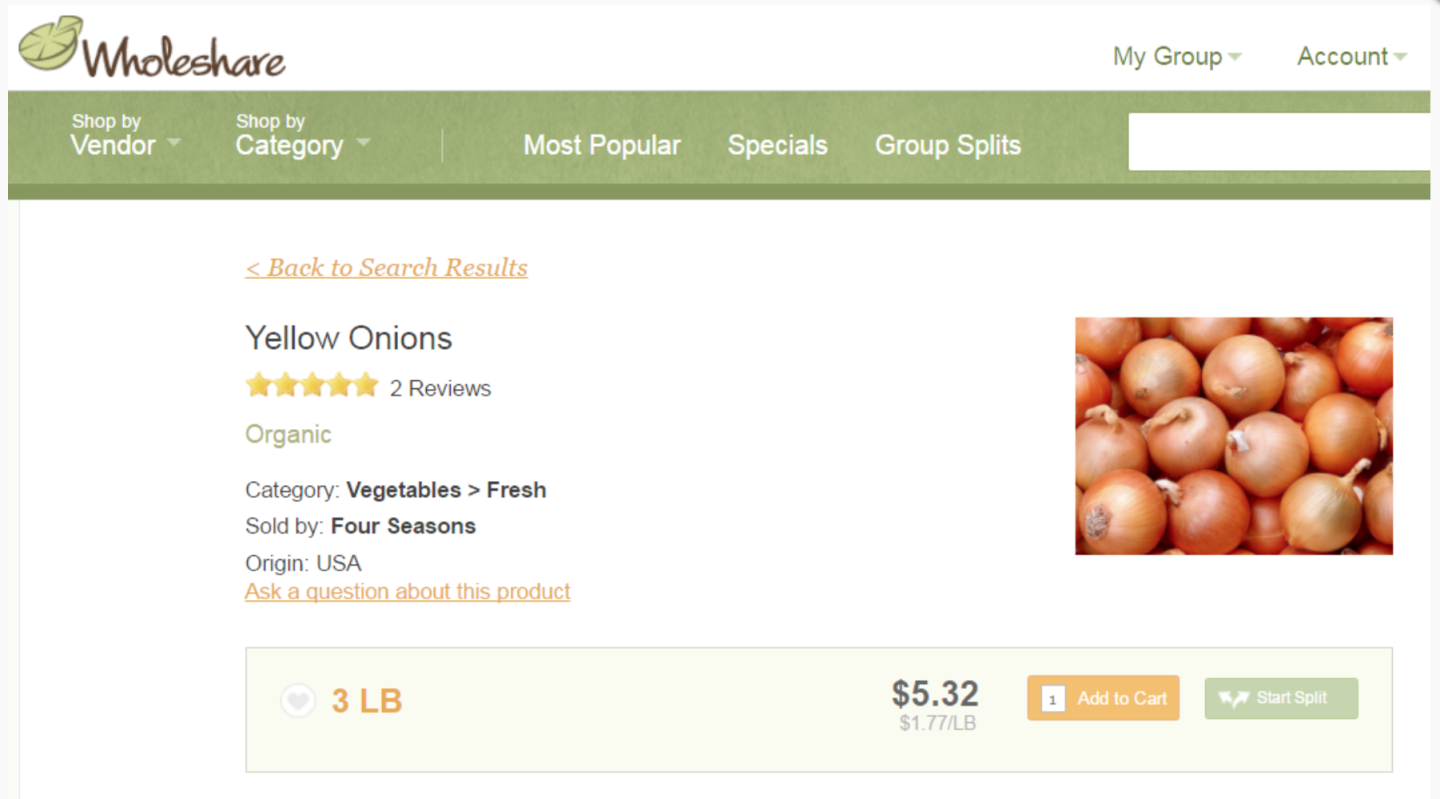Open the Vegetables > Fresh category
The image size is (1440, 799).
point(446,490)
